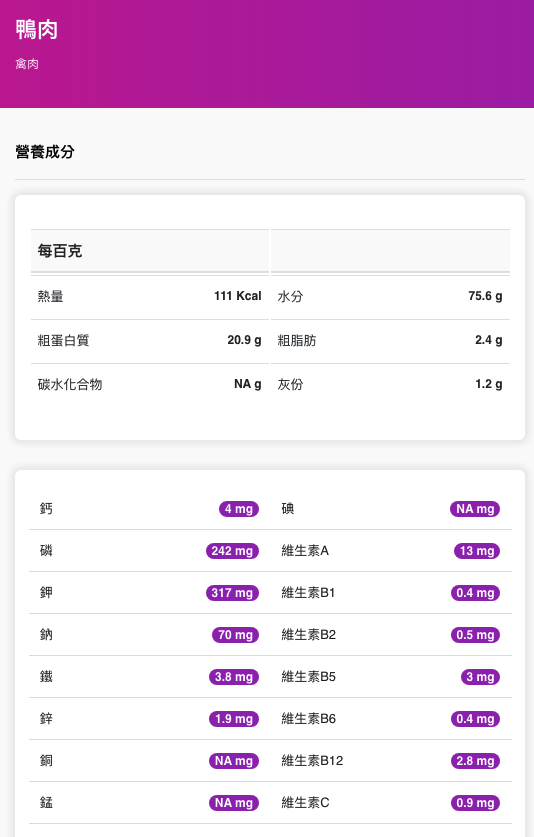Click the 鈉 label
534x837 pixels.
click(x=46, y=635)
